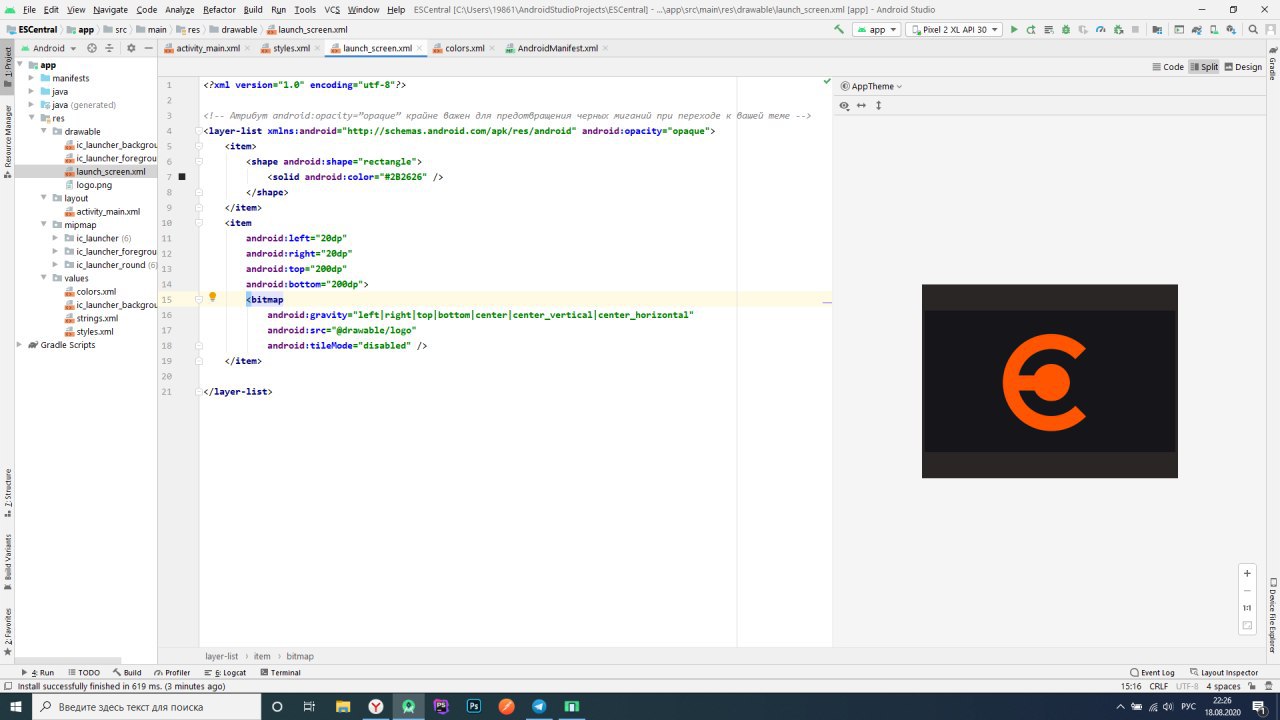Viewport: 1280px width, 720px height.
Task: Switch to the colors.xml tab
Action: [465, 48]
